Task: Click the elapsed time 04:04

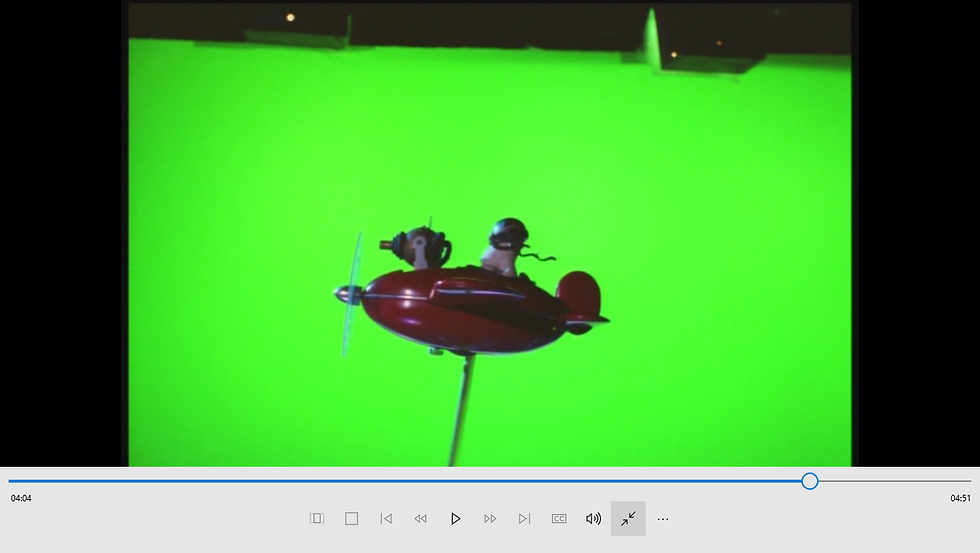Action: (x=21, y=498)
